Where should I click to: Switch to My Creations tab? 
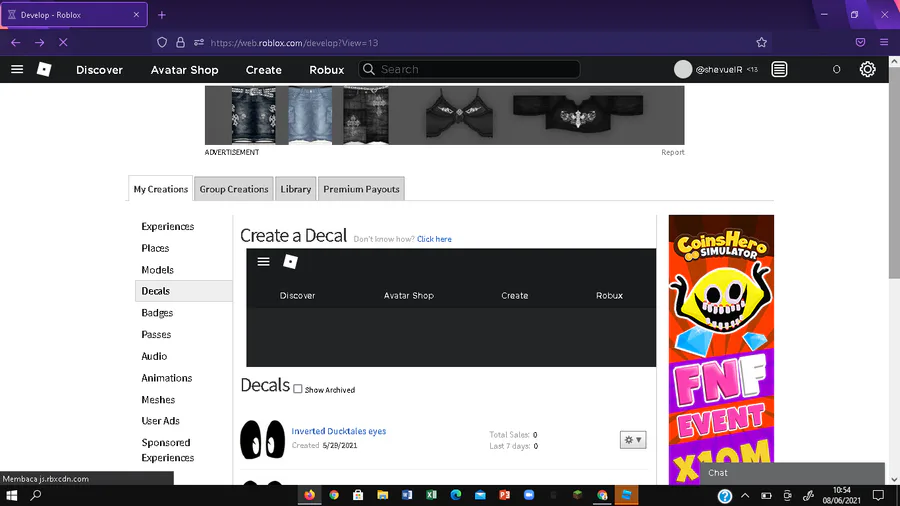[161, 189]
